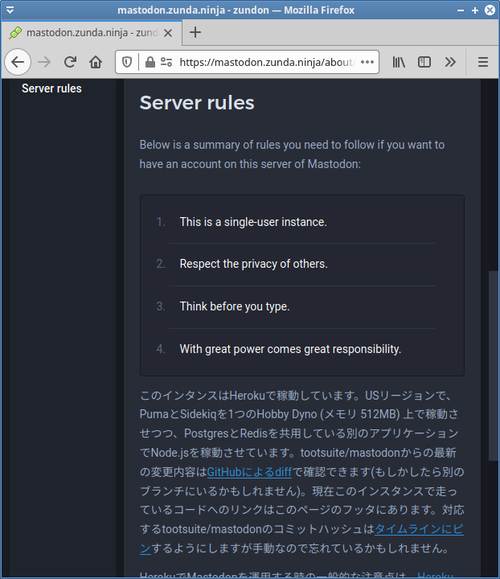Minimize the Firefox window

(460, 10)
